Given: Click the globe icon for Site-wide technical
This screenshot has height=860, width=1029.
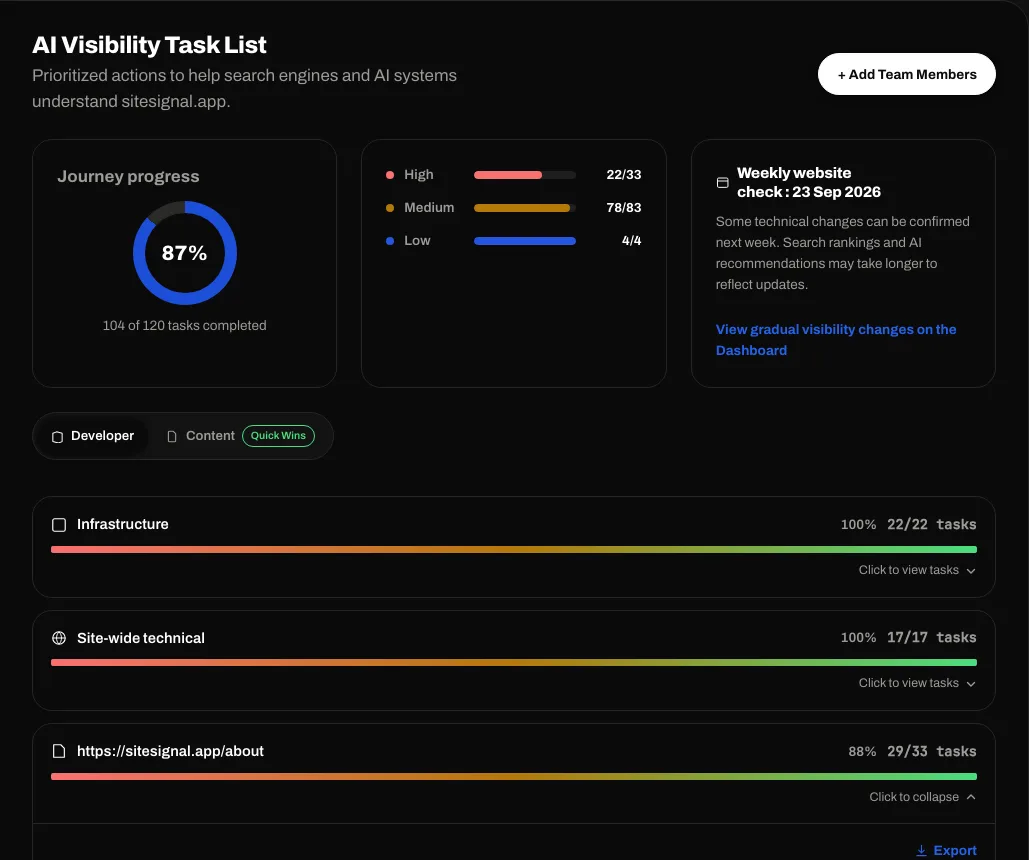Looking at the screenshot, I should (59, 638).
